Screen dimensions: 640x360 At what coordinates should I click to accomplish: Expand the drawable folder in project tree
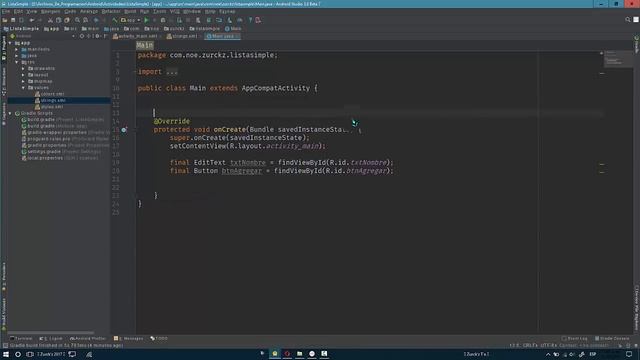click(23, 69)
